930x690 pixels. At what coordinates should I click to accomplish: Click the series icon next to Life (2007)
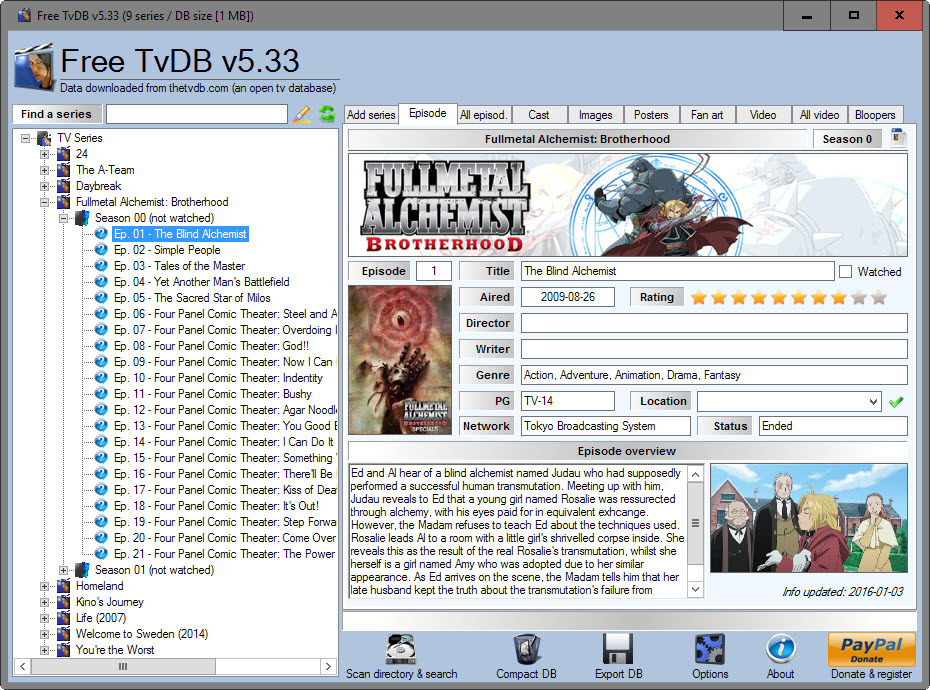pos(63,618)
